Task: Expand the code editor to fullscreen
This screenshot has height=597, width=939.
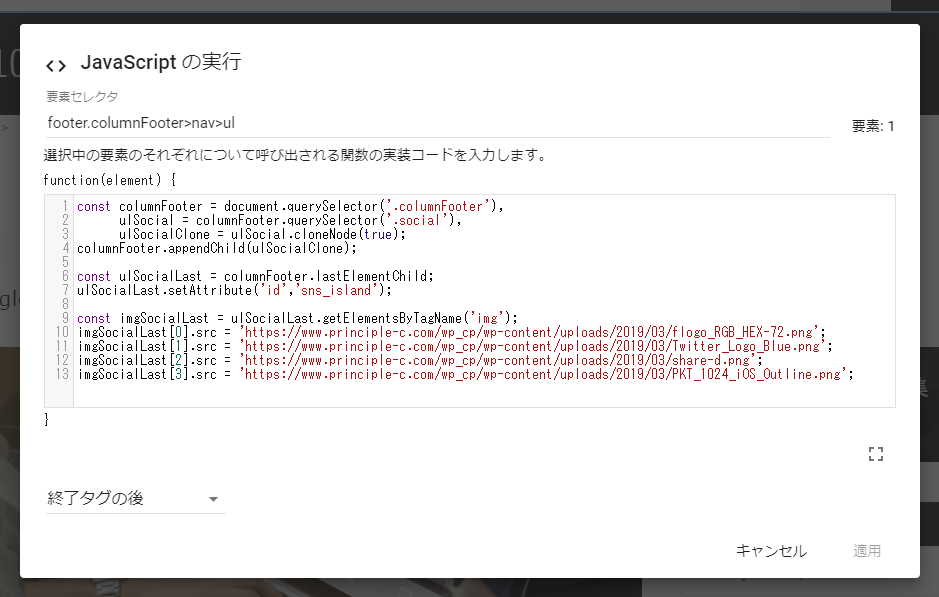Action: (876, 455)
